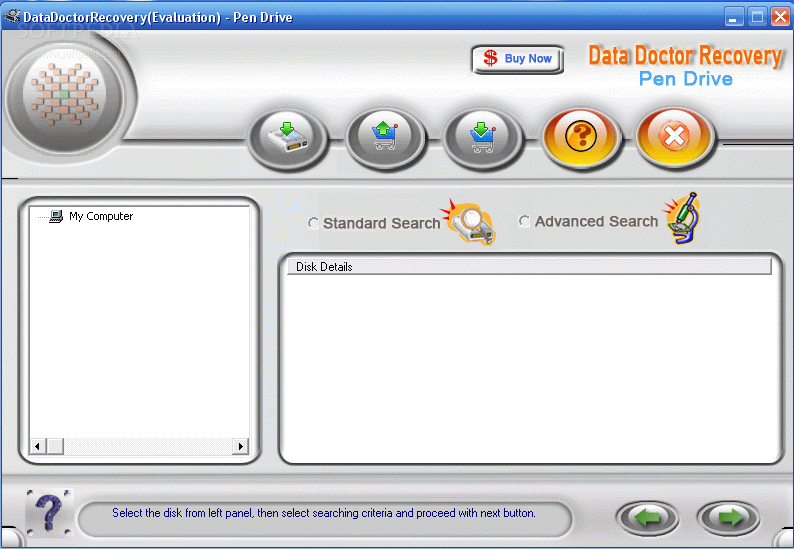The width and height of the screenshot is (794, 549).
Task: Click the Data Doctor Recovery title text
Action: [685, 55]
